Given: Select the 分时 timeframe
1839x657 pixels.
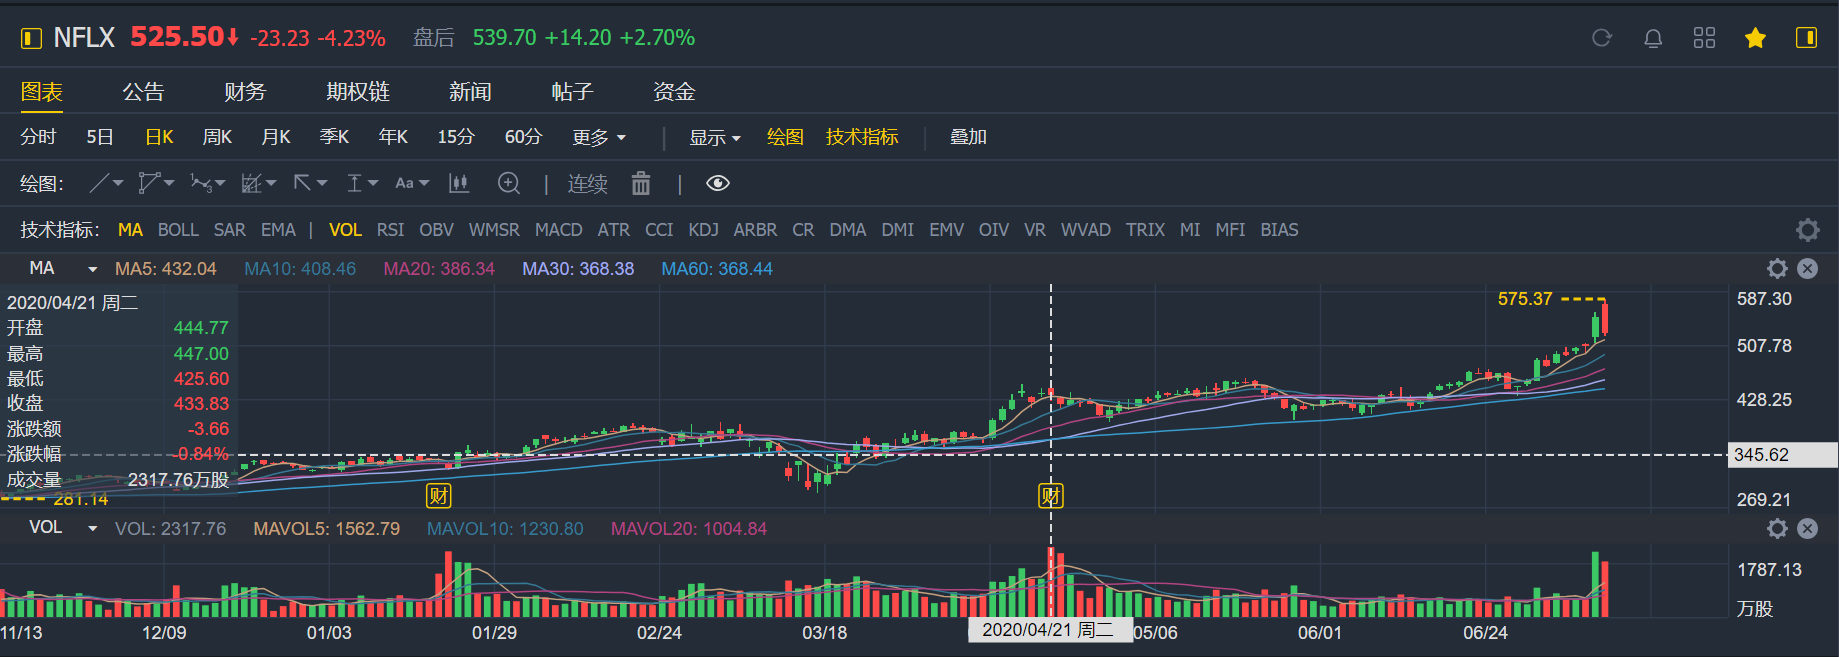Looking at the screenshot, I should click(x=38, y=137).
